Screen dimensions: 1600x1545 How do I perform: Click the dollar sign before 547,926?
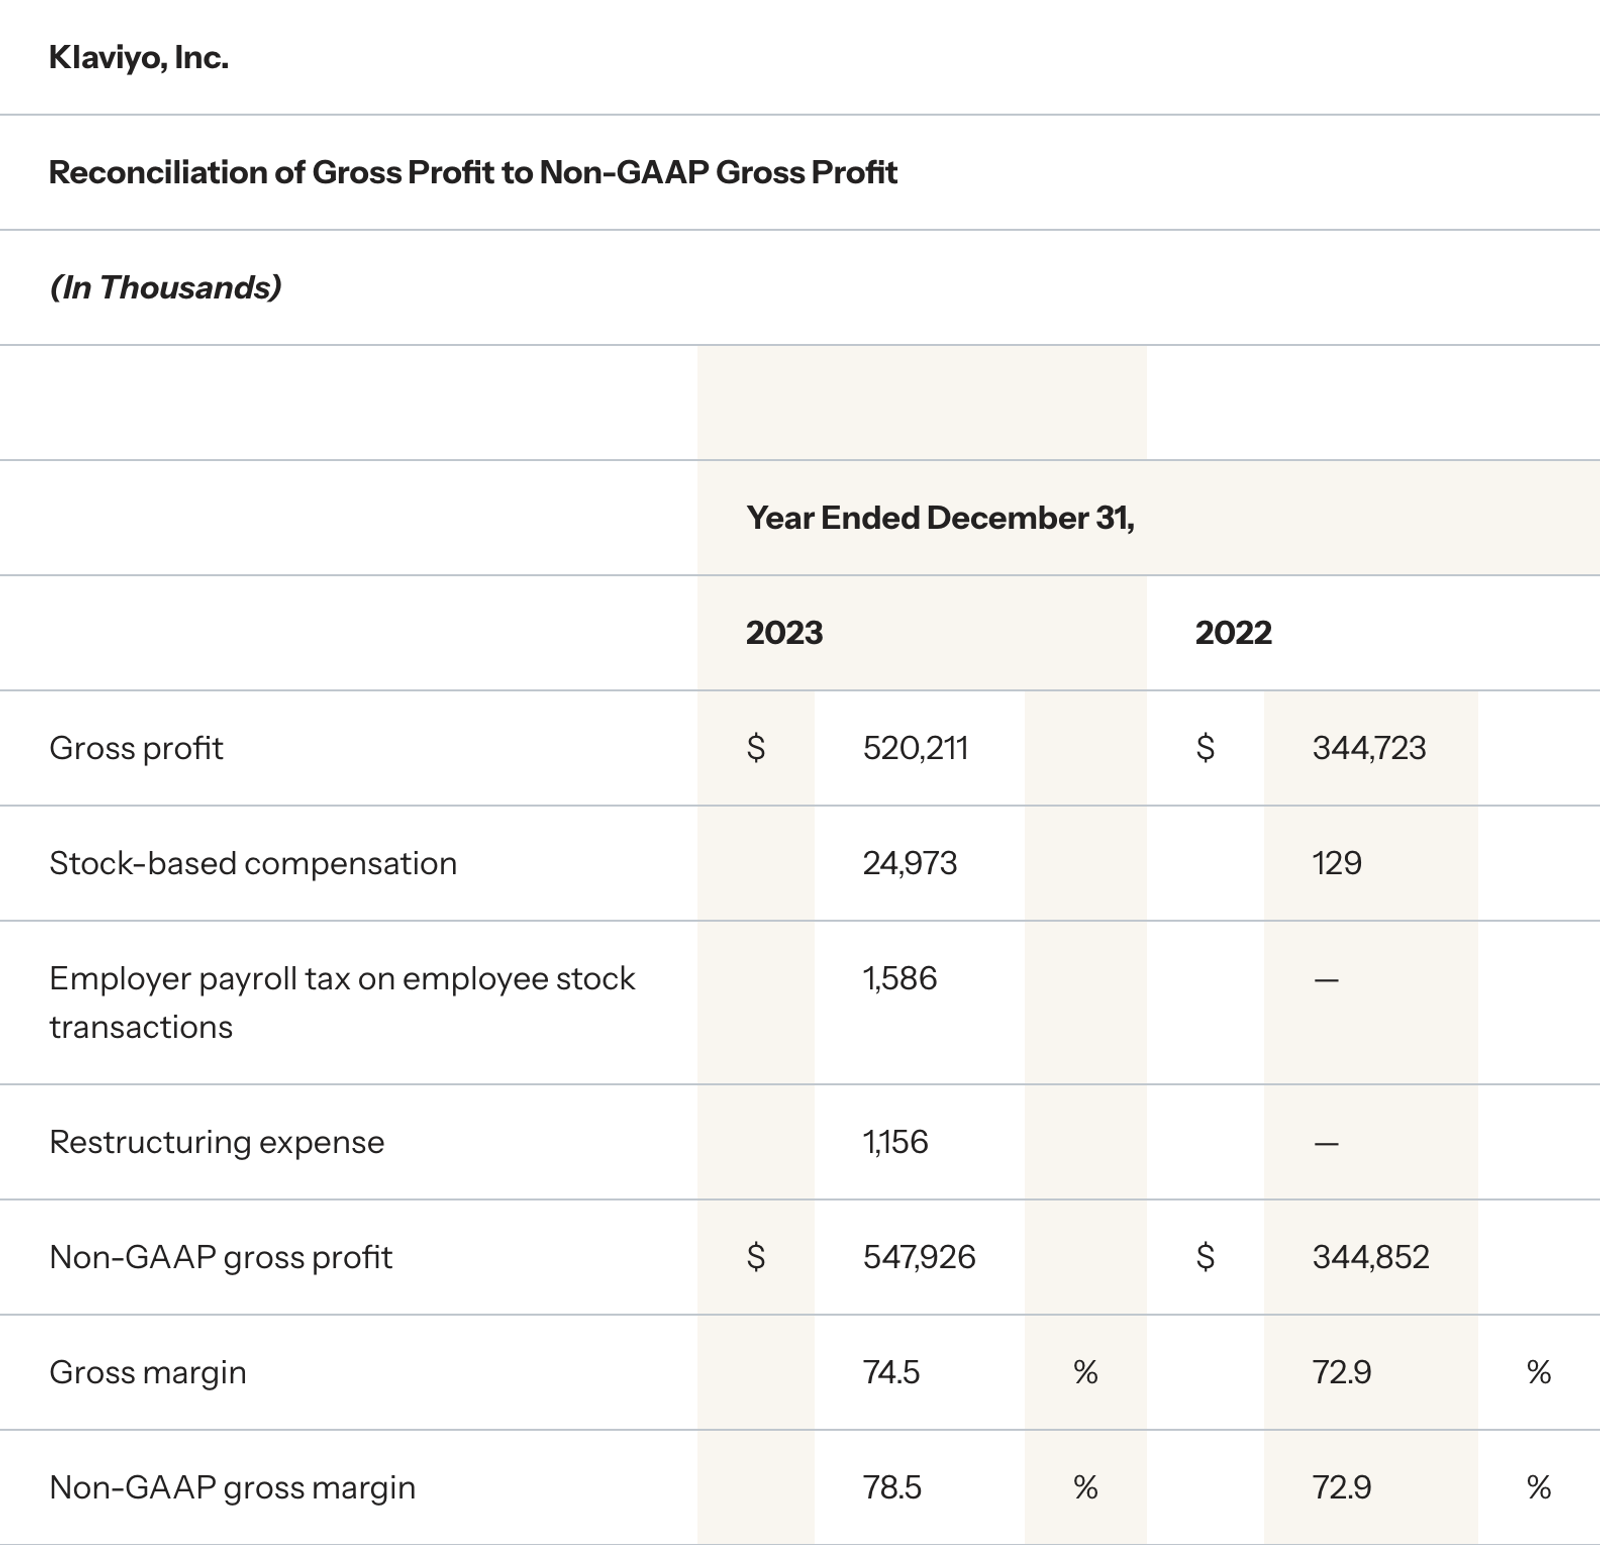tap(756, 1257)
